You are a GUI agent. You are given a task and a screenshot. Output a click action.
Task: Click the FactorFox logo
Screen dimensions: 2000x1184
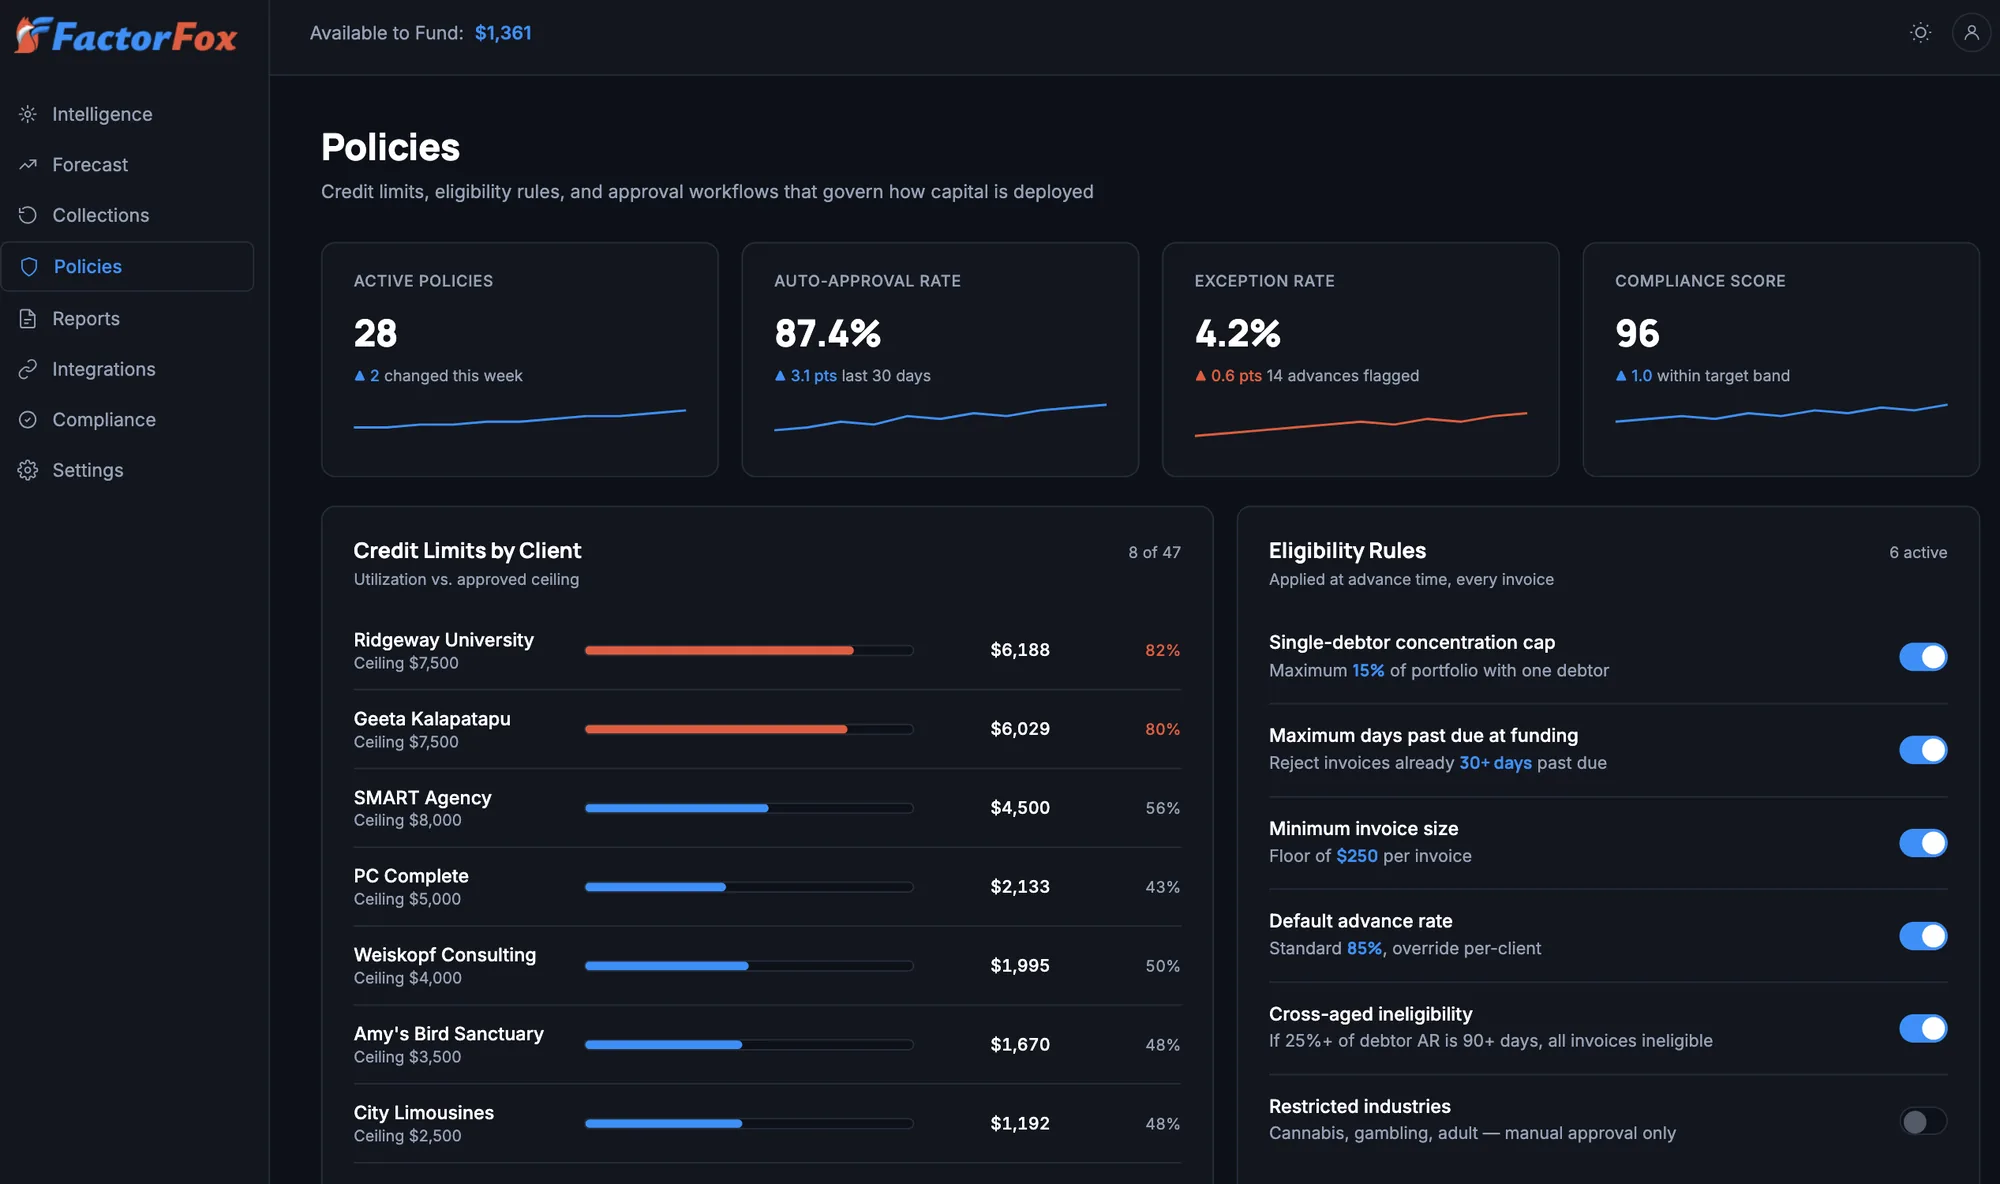point(126,36)
